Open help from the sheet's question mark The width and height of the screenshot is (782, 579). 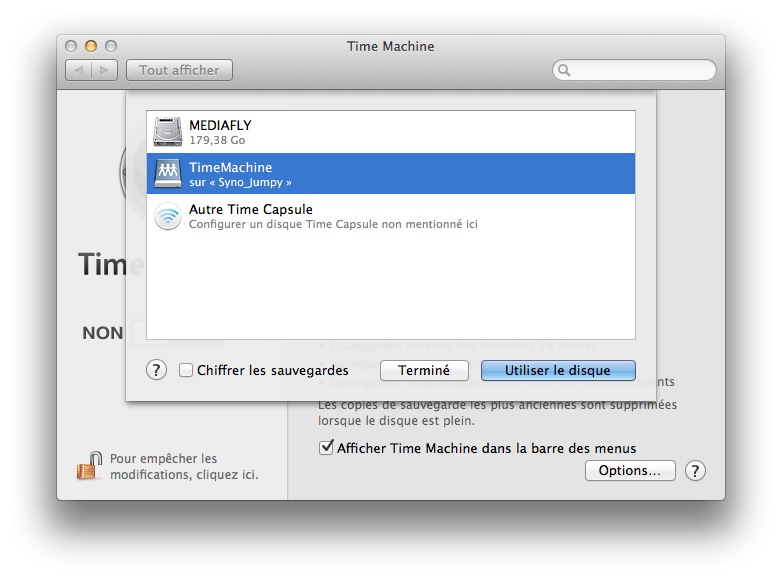point(156,370)
